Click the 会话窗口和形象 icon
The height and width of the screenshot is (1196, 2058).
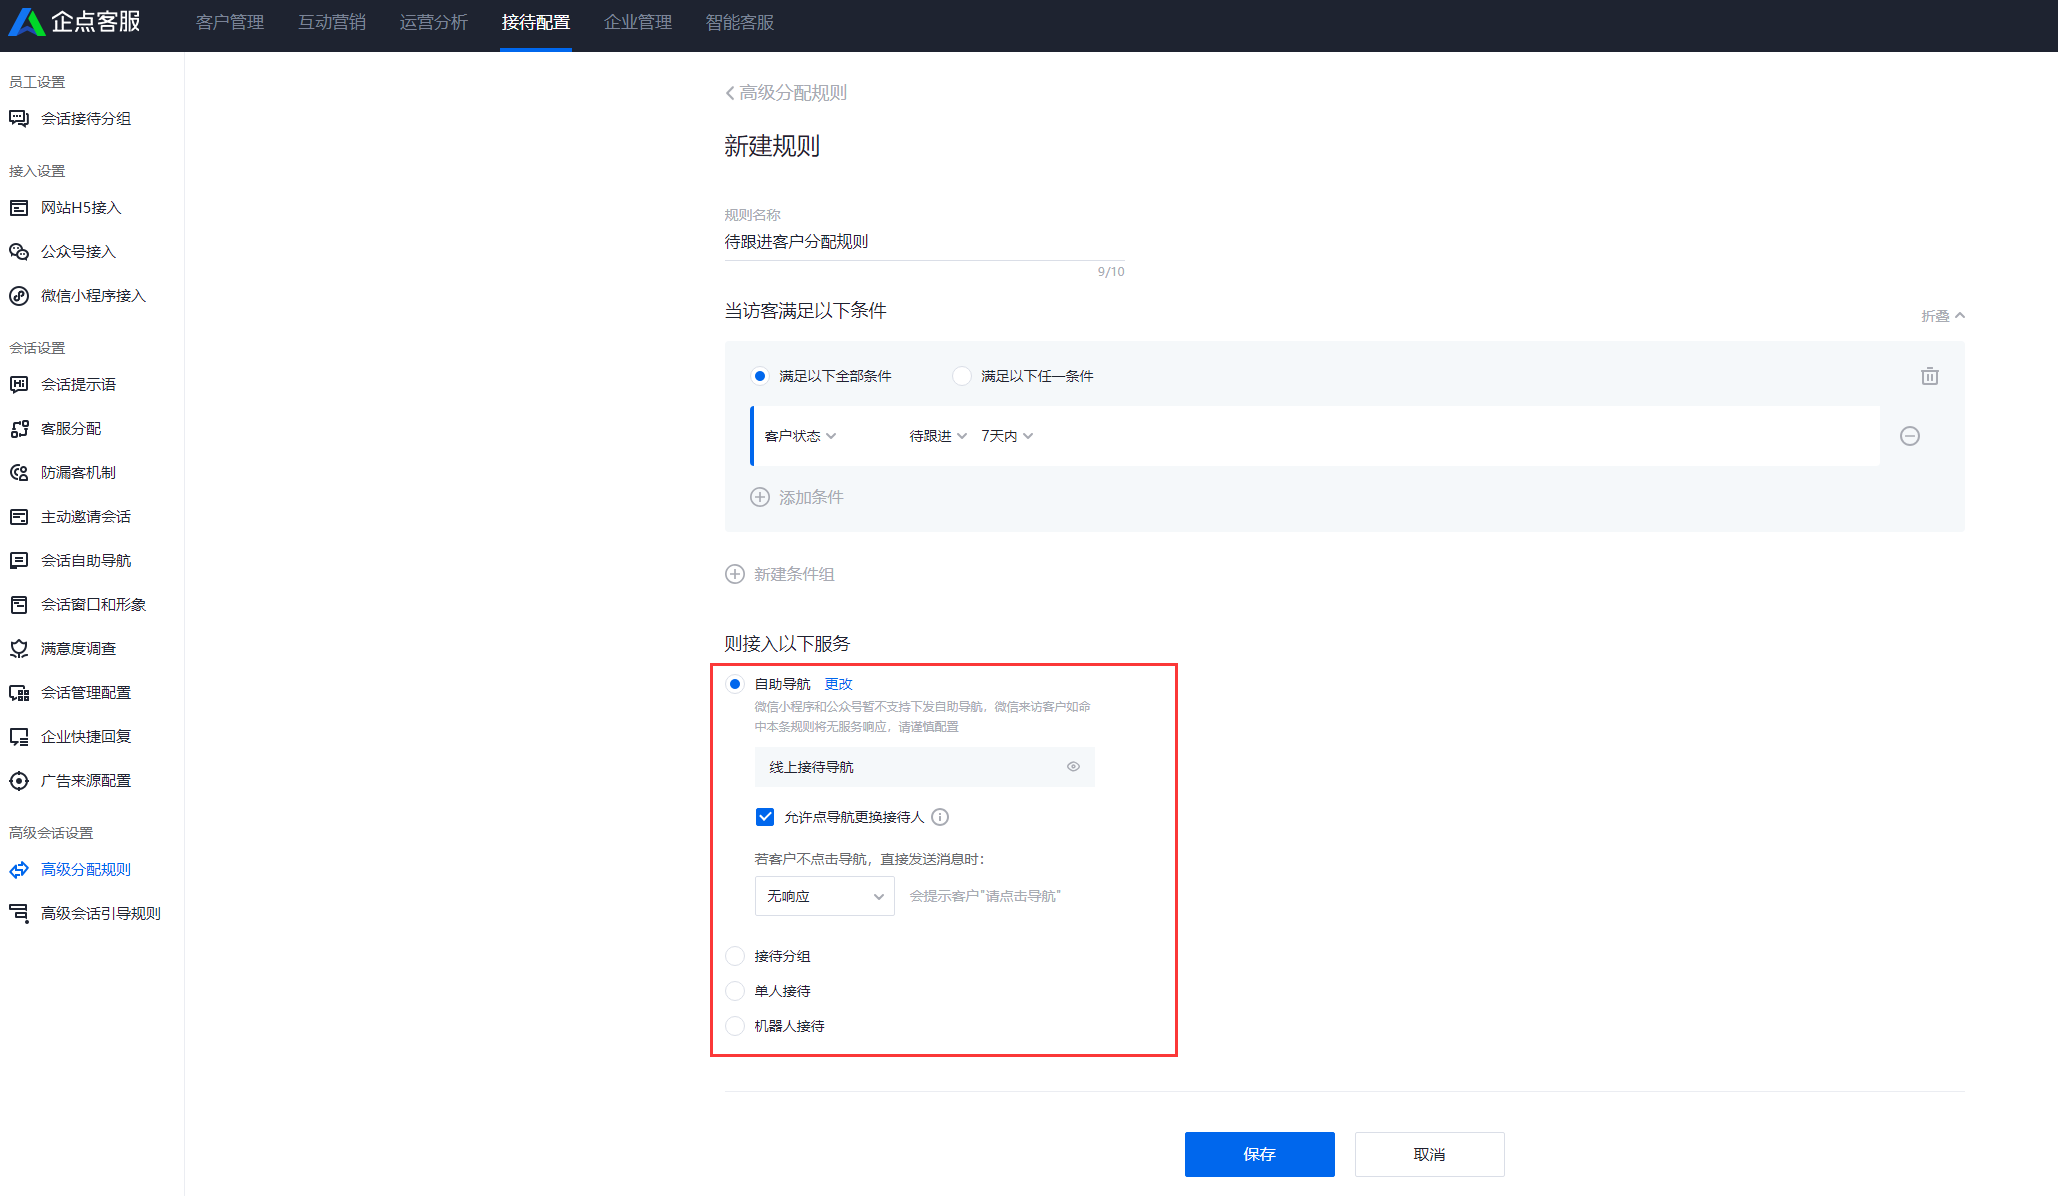19,605
